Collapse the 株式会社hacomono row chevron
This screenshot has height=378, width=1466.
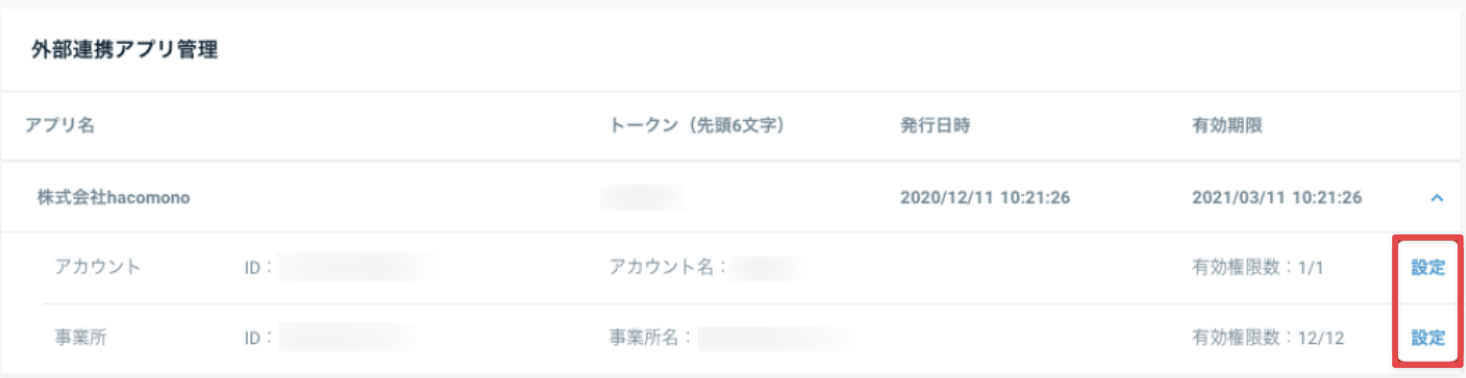1437,198
